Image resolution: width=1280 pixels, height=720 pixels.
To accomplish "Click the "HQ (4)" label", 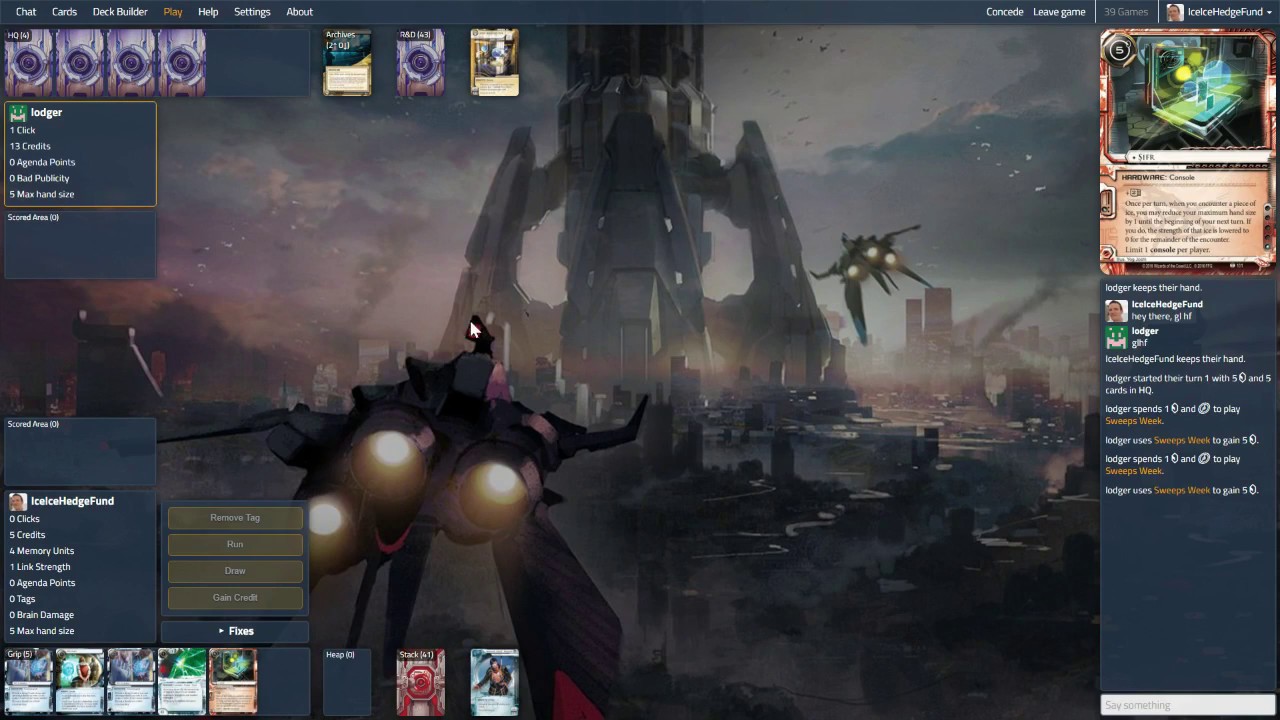I will point(18,36).
